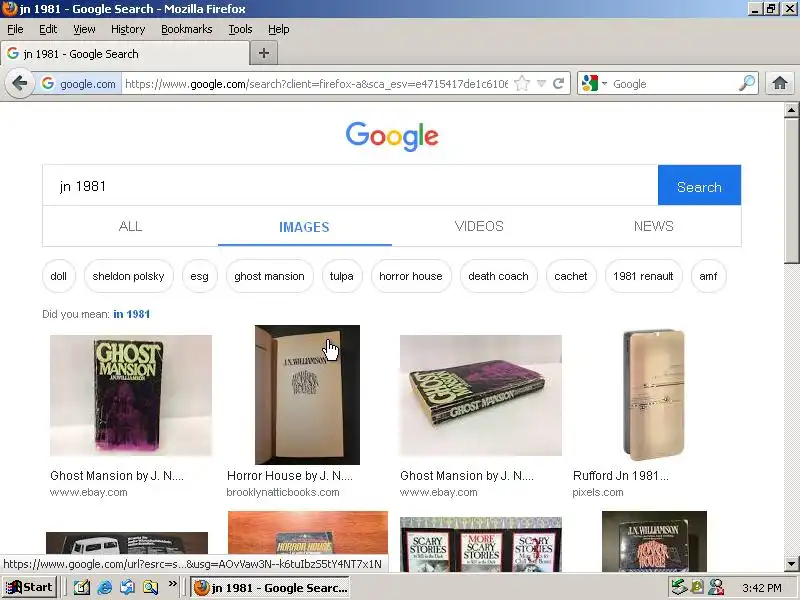Launch Internet Explorer from quick launch

pyautogui.click(x=105, y=587)
